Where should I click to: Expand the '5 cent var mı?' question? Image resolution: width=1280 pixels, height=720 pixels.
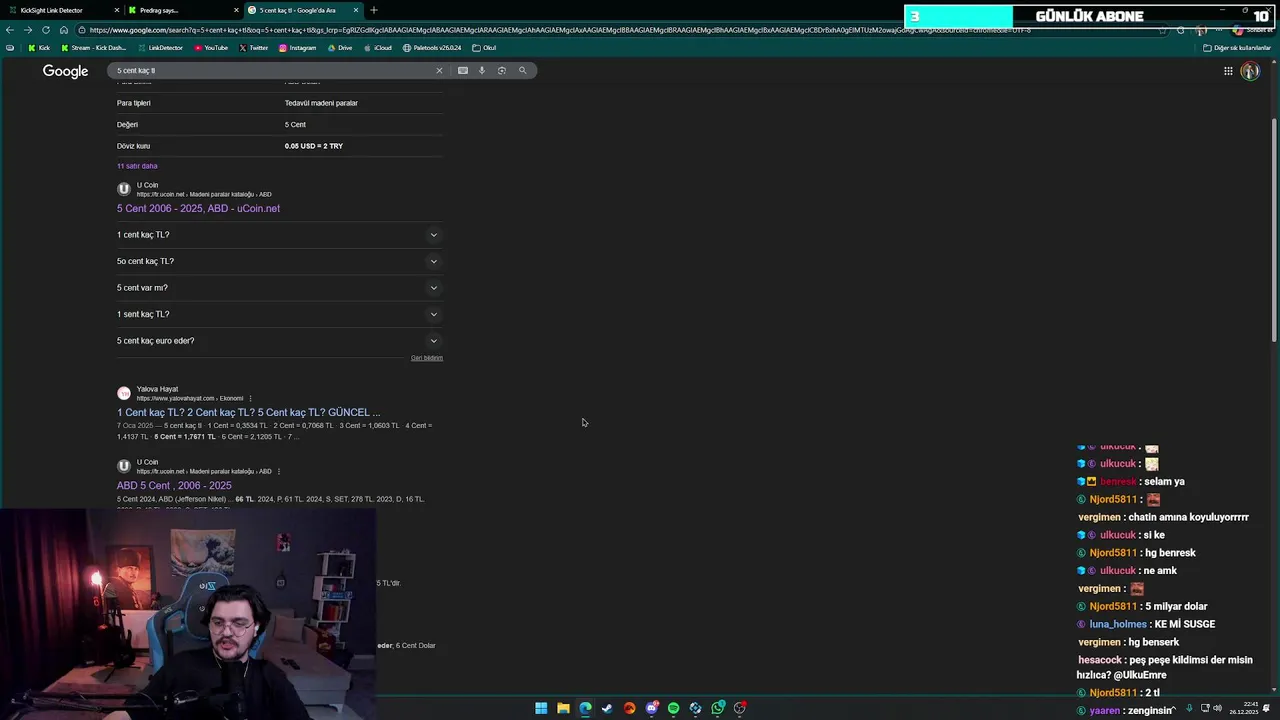tap(278, 288)
